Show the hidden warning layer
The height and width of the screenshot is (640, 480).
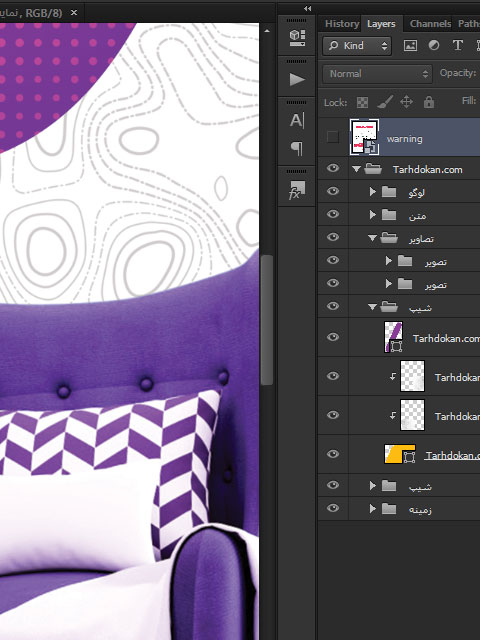(333, 137)
